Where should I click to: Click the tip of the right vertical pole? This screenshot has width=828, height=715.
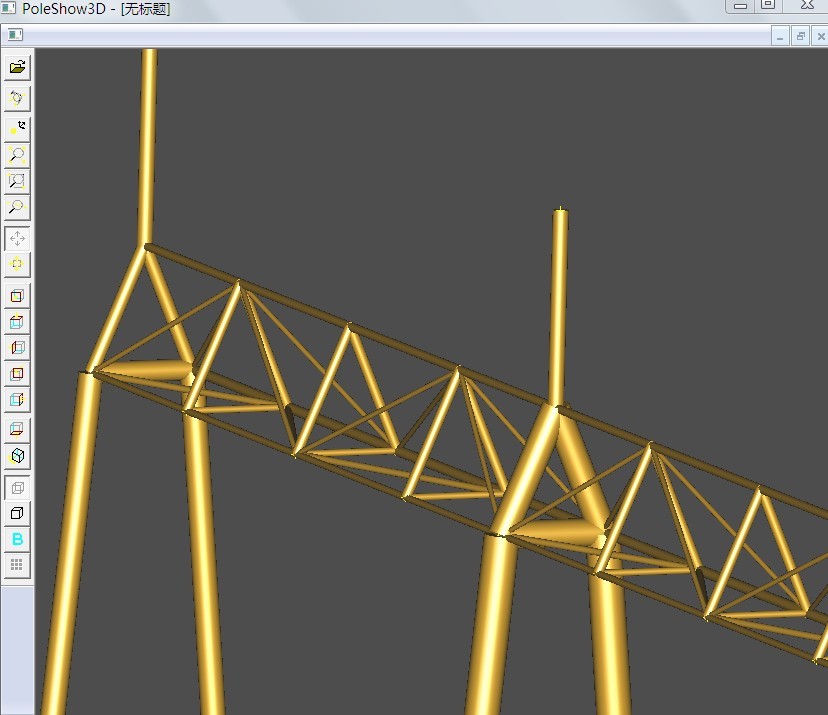[560, 211]
